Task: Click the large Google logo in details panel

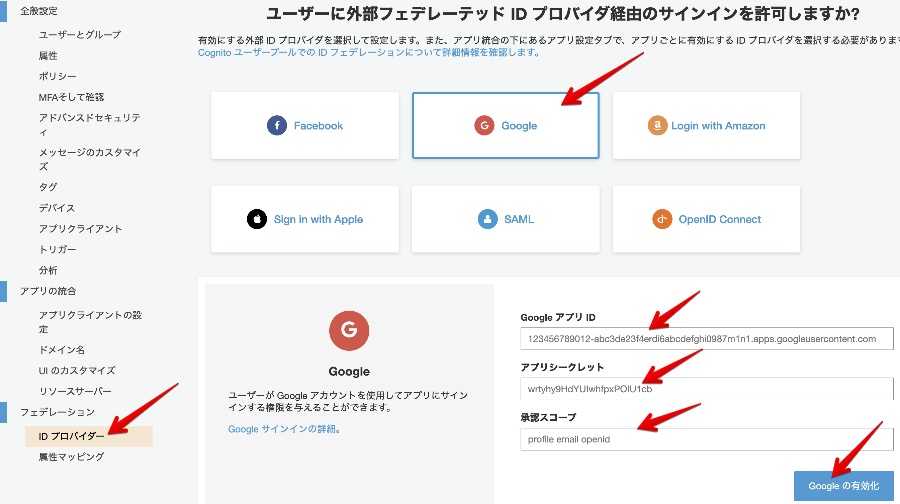Action: pyautogui.click(x=349, y=330)
